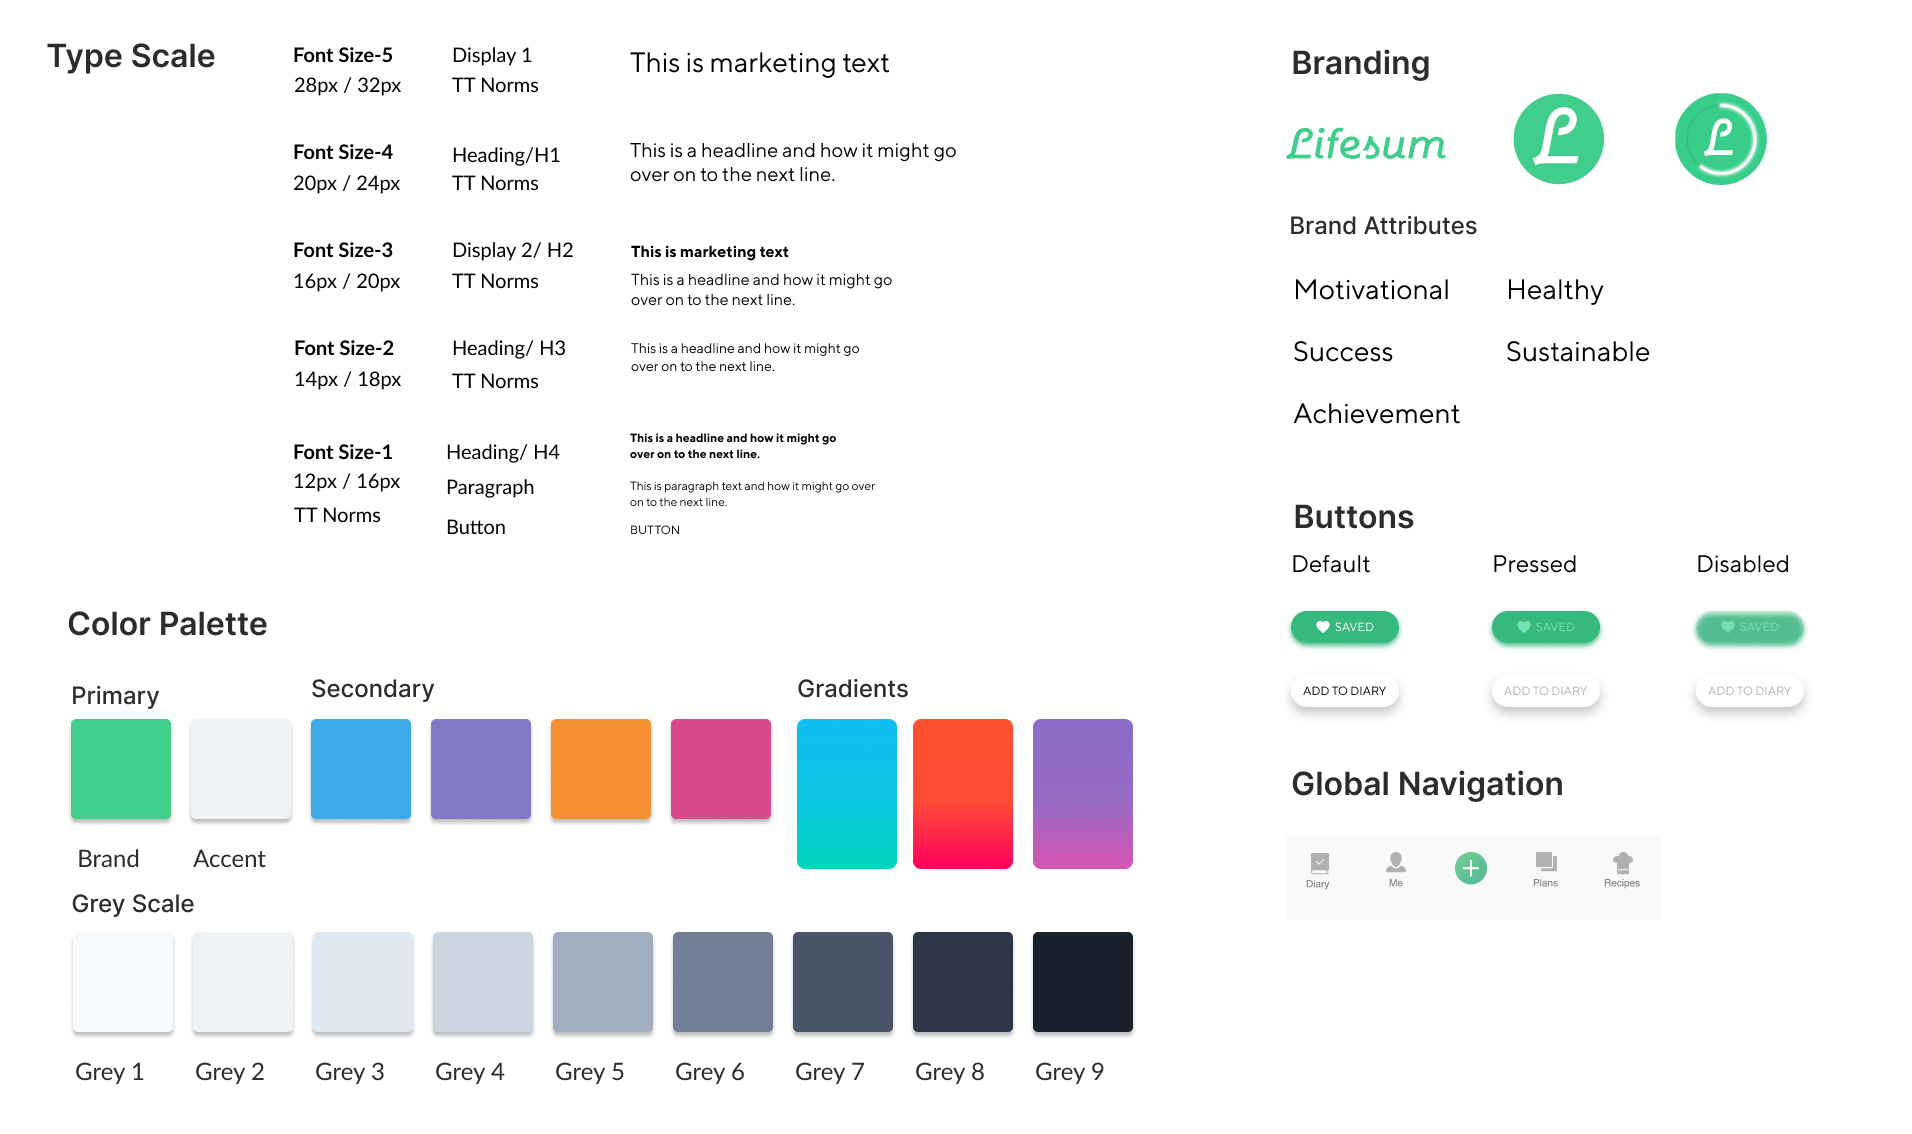This screenshot has height=1134, width=1912.
Task: Select the Grey 9 swatch
Action: click(x=1083, y=982)
